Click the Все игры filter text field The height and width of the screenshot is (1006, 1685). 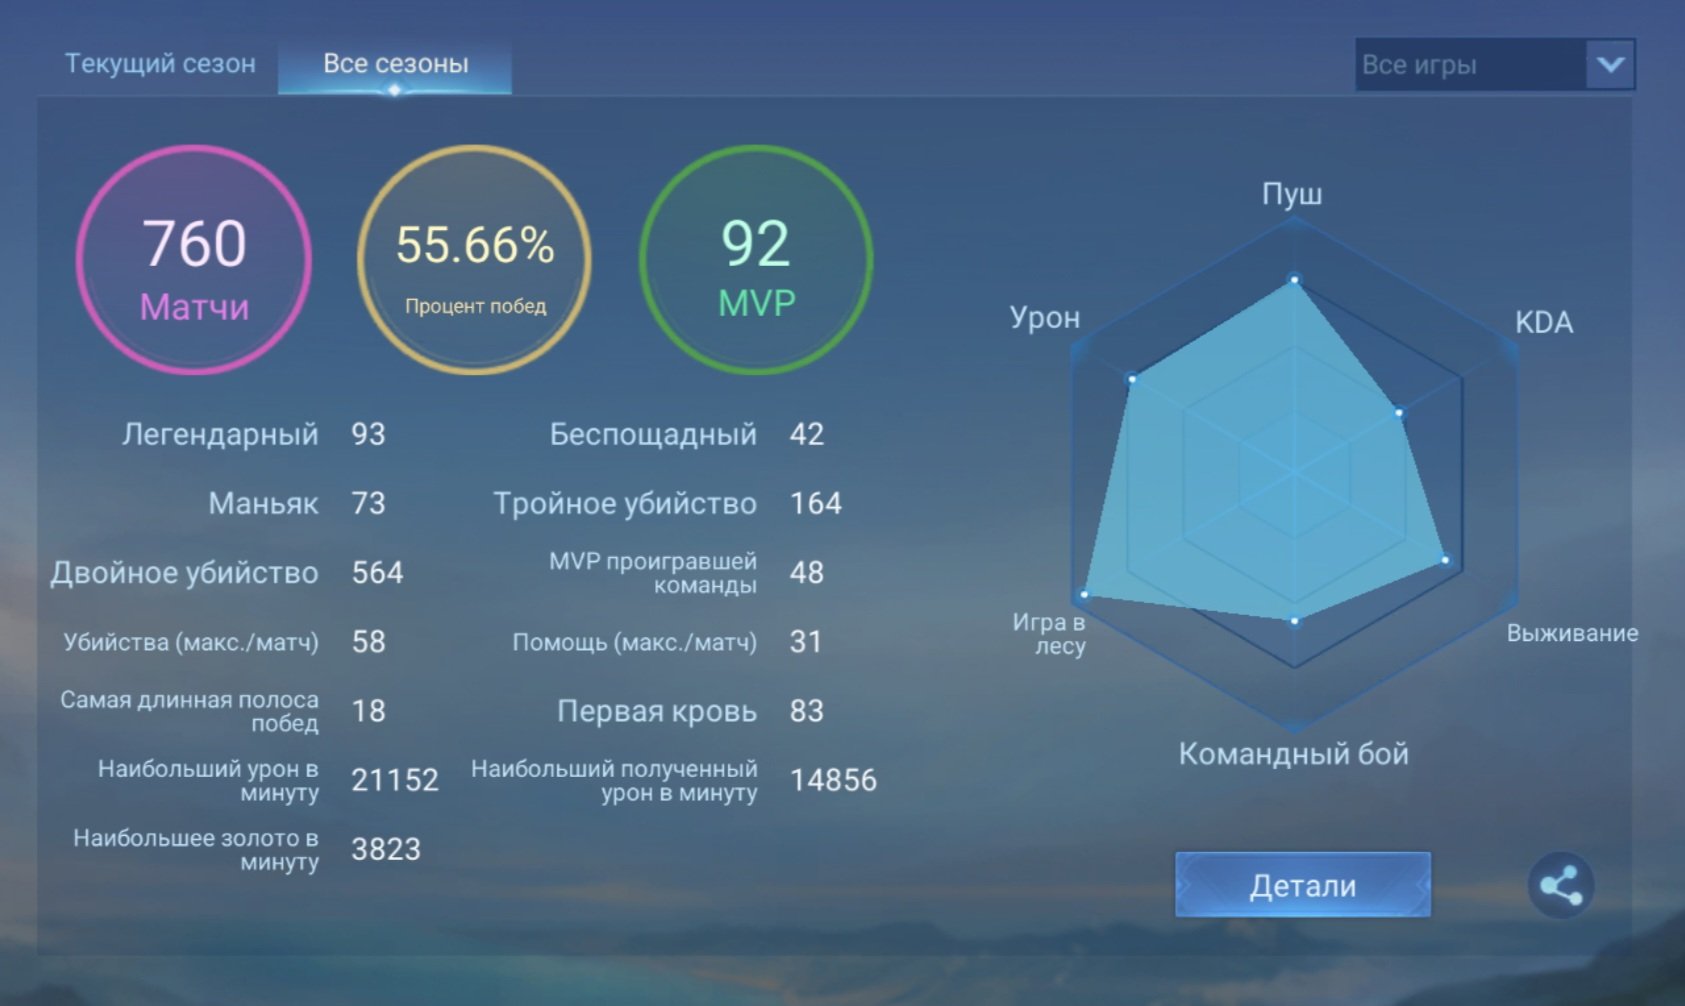pos(1471,65)
